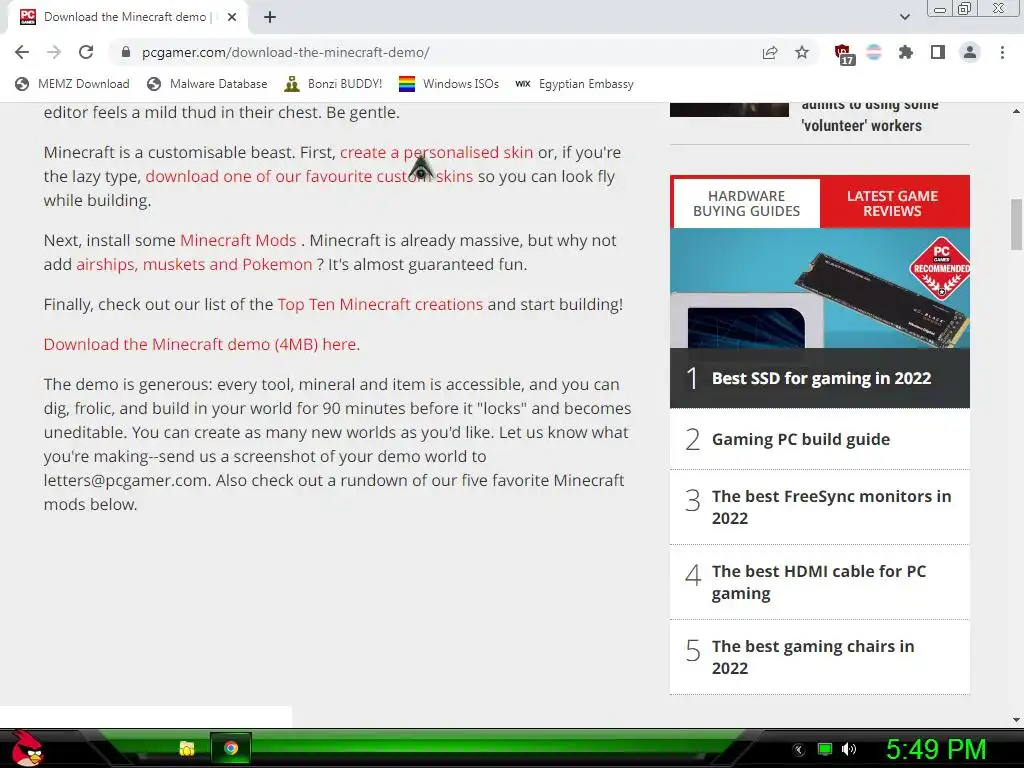The image size is (1024, 768).
Task: Open 'Best SSD for gaming in 2022'
Action: pos(821,378)
